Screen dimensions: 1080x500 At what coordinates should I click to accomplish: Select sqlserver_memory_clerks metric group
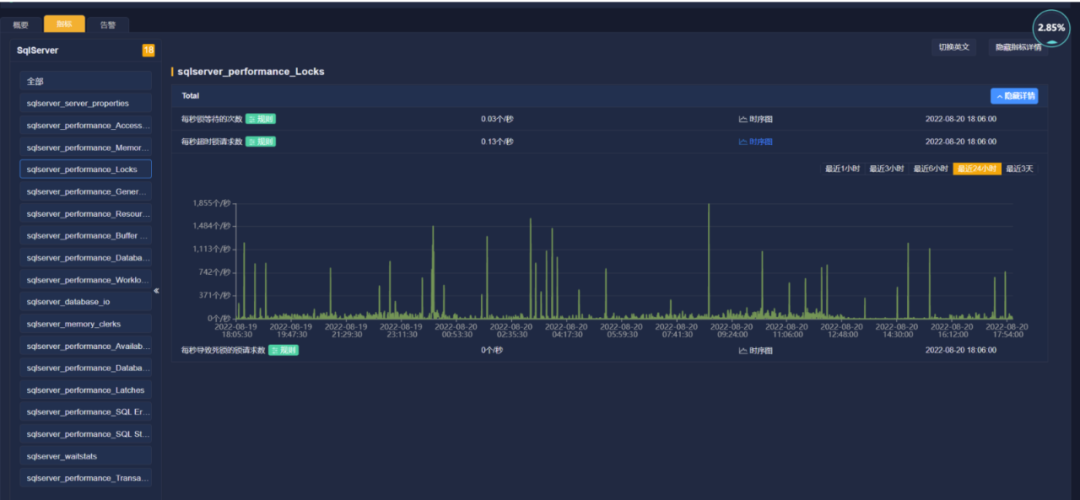point(85,324)
